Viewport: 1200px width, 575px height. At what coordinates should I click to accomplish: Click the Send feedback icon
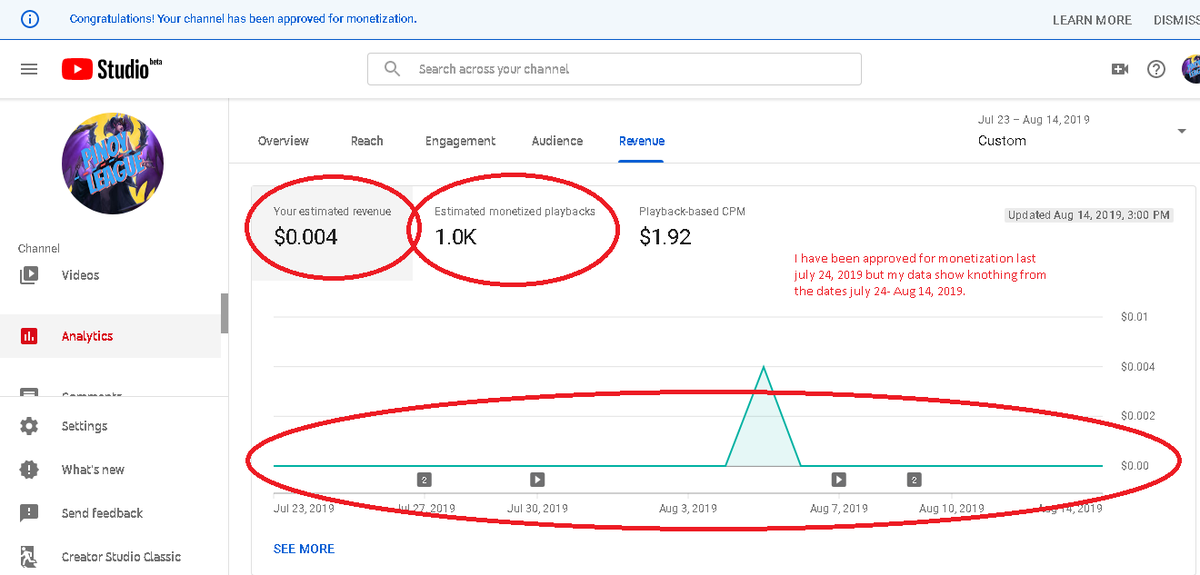tap(29, 513)
